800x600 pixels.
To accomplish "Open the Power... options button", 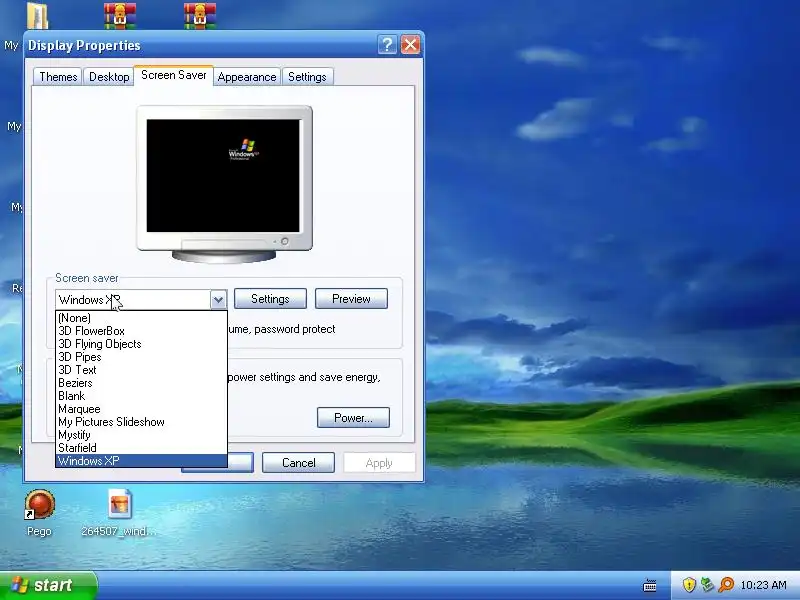I will click(353, 417).
